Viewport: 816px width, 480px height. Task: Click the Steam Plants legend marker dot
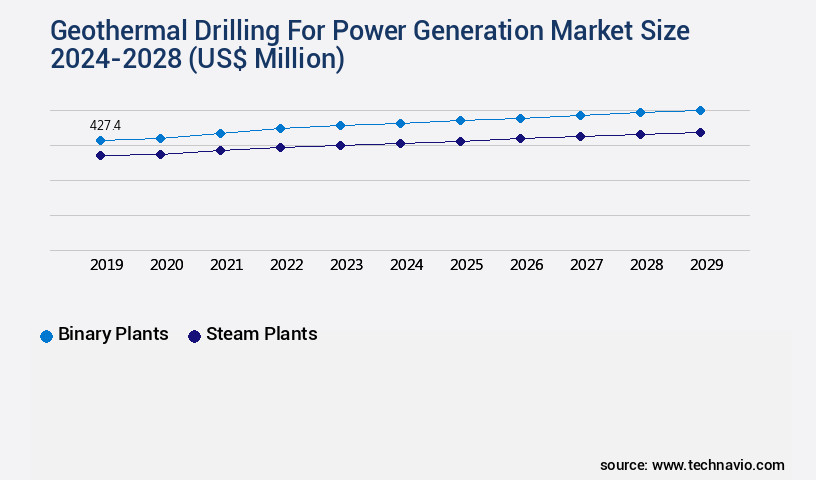coord(194,336)
